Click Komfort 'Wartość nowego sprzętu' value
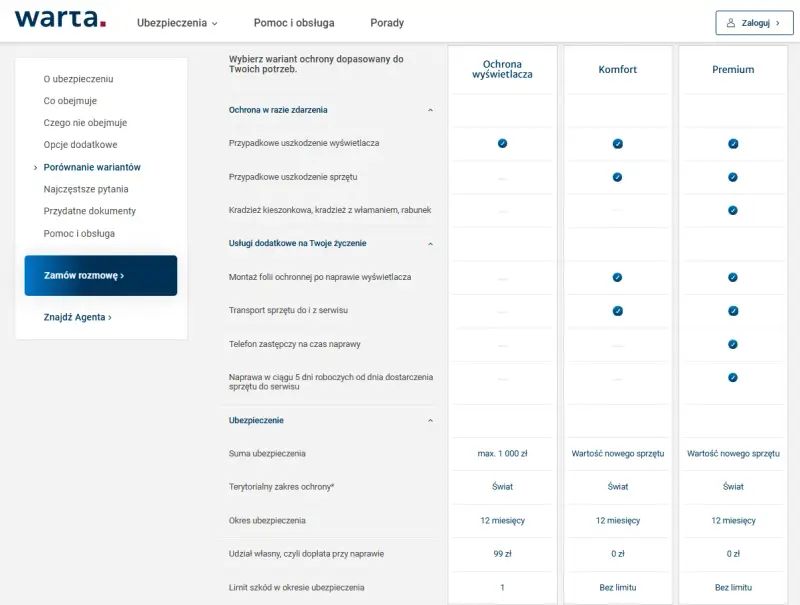This screenshot has height=605, width=800. click(x=617, y=453)
